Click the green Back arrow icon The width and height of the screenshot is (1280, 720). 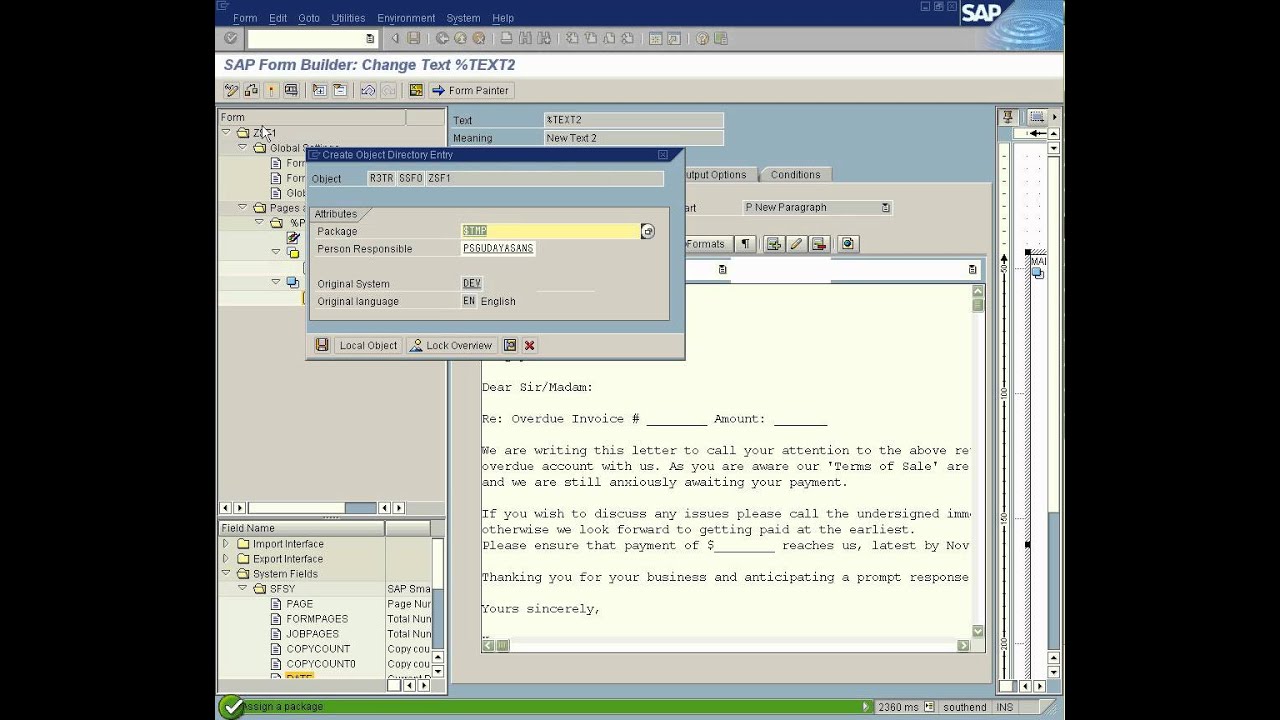(442, 38)
